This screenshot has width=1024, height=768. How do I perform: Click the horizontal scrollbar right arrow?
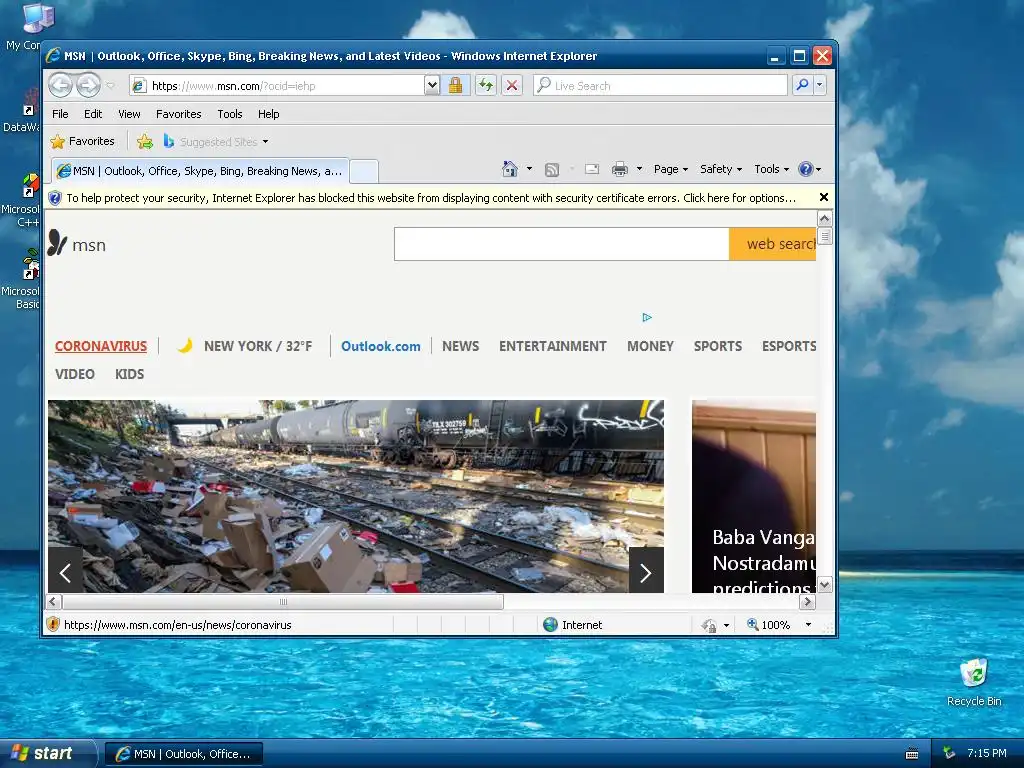[x=808, y=601]
